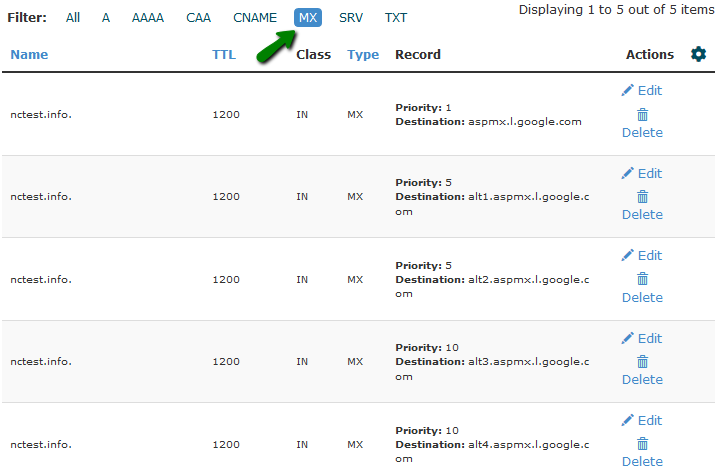Click pencil icon for priority 1 record
The height and width of the screenshot is (476, 719).
point(627,90)
